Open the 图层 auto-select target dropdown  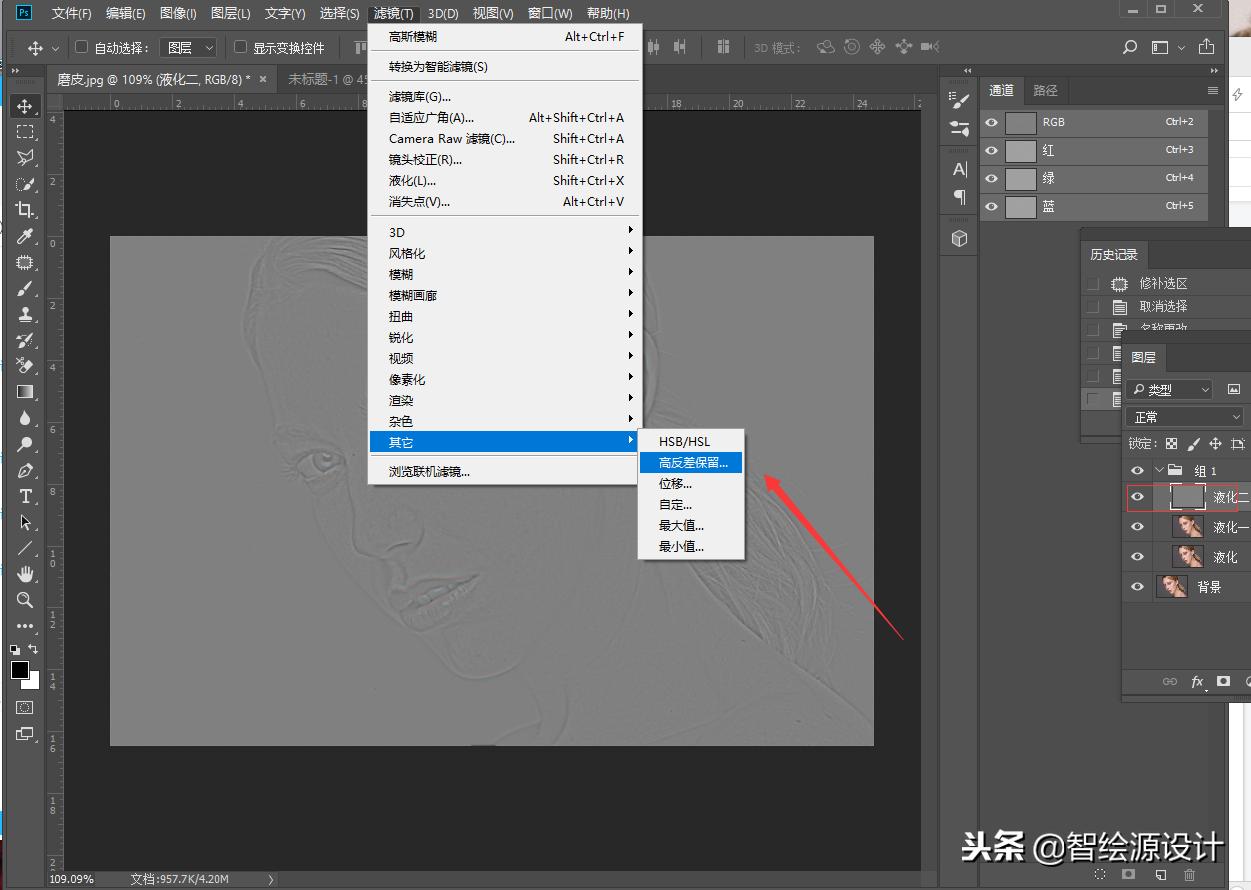[189, 47]
